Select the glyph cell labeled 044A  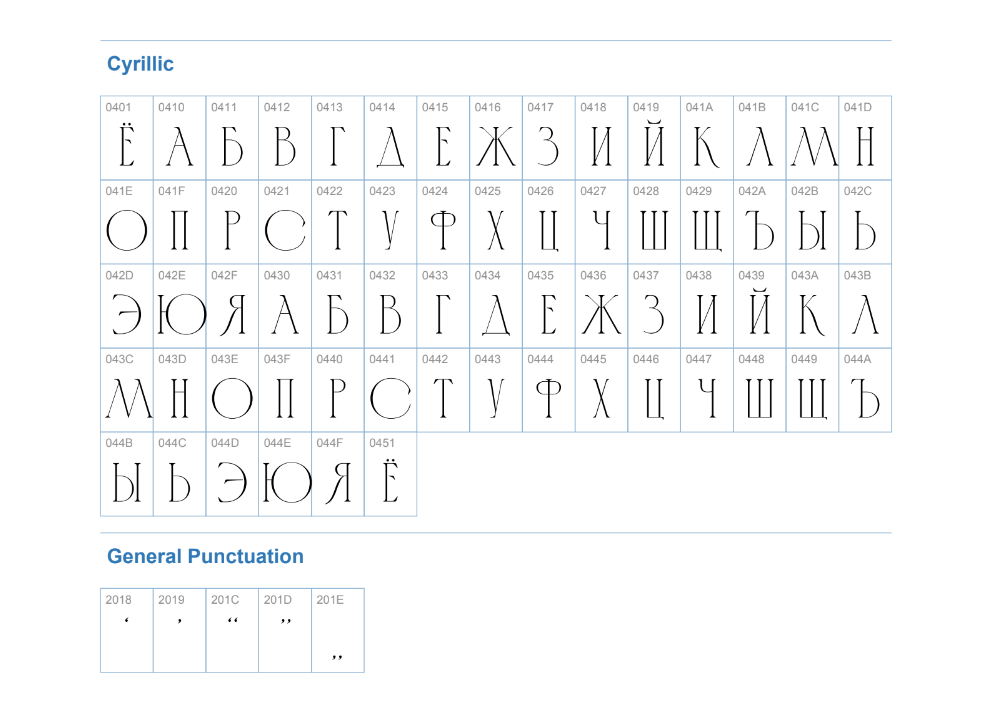pos(865,391)
